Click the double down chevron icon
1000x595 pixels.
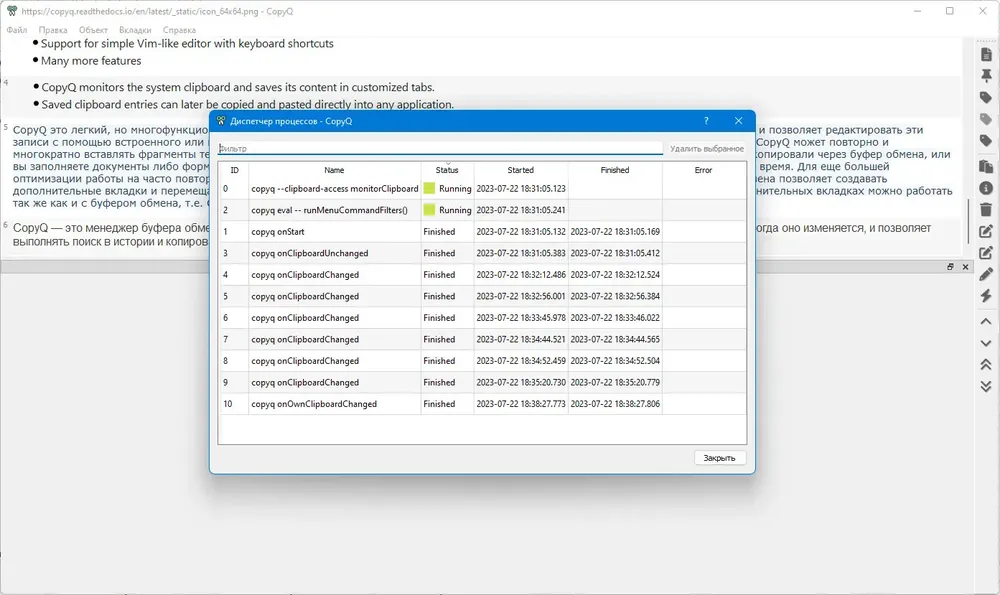pos(986,386)
